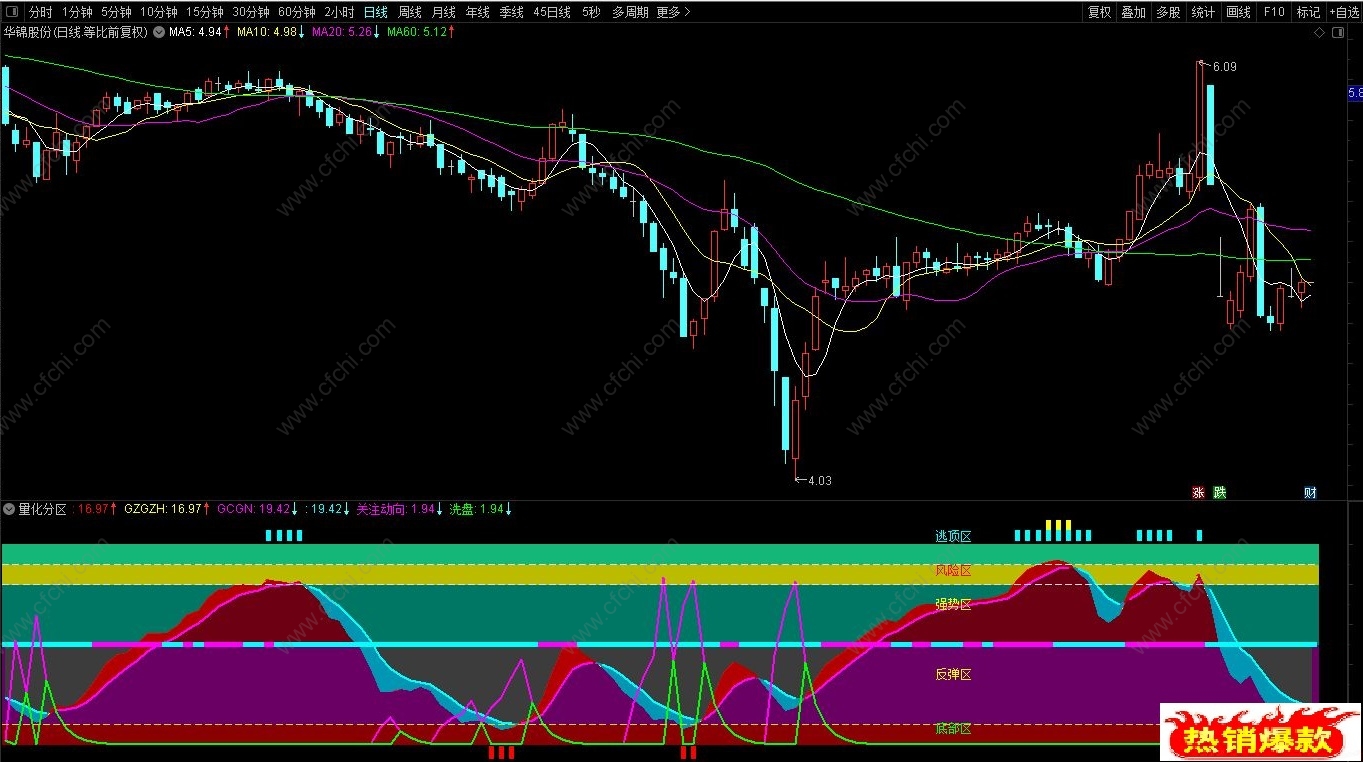The height and width of the screenshot is (762, 1363).
Task: Select the 60分钟 period tab
Action: click(x=297, y=12)
